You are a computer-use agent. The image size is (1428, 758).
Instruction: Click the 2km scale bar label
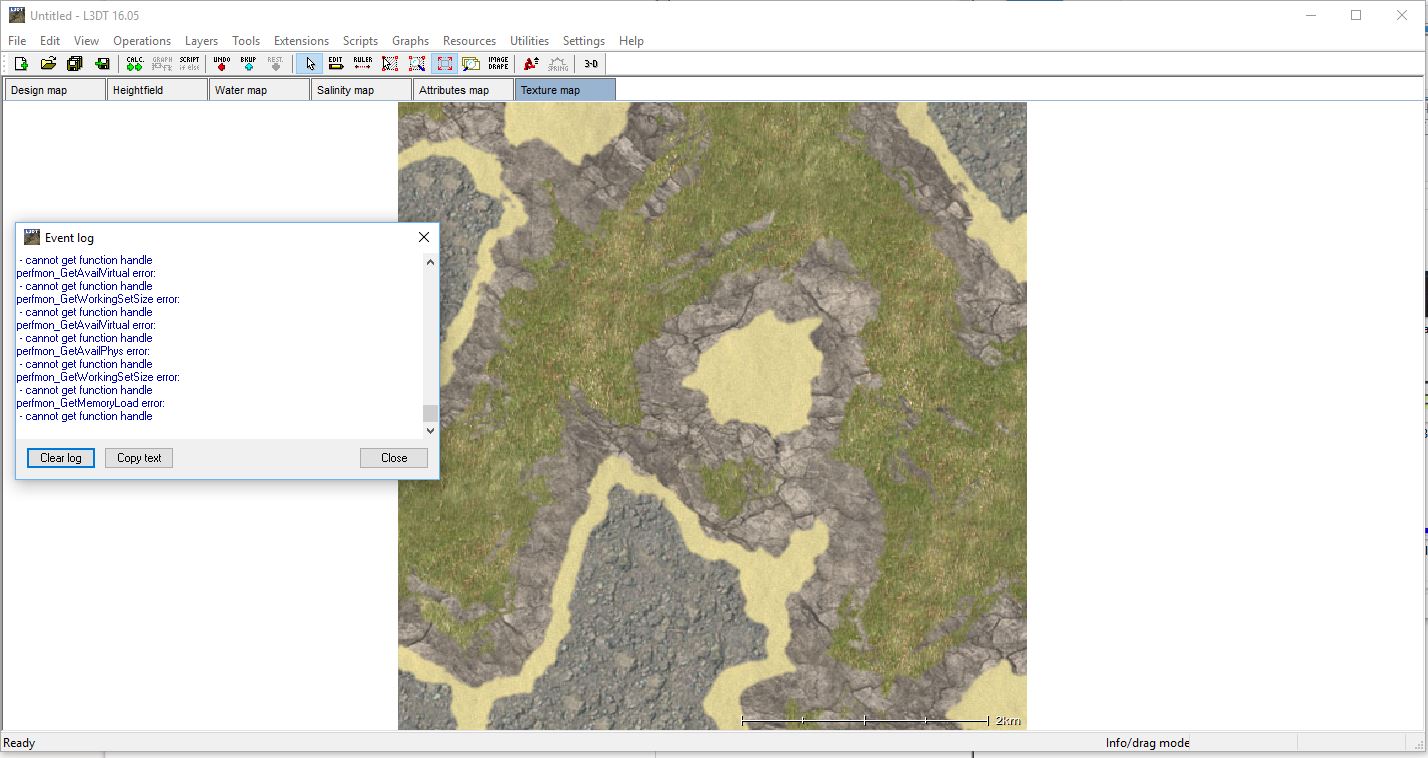tap(1008, 720)
